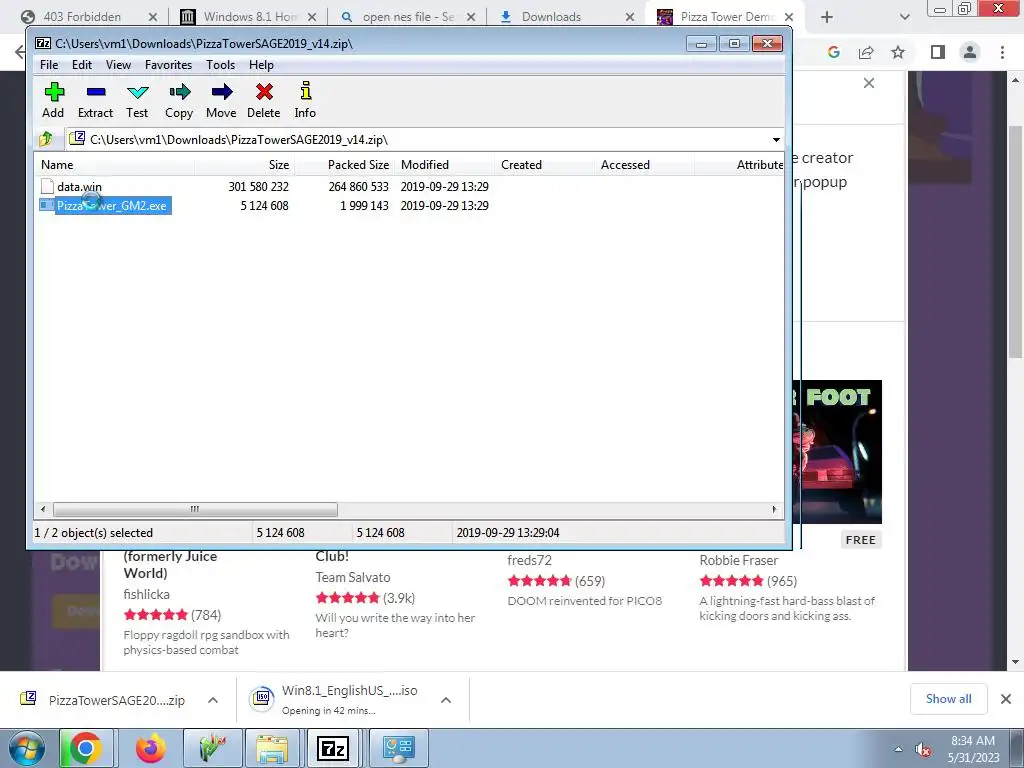Image resolution: width=1024 pixels, height=768 pixels.
Task: Sort by the Name column header
Action: (114, 165)
